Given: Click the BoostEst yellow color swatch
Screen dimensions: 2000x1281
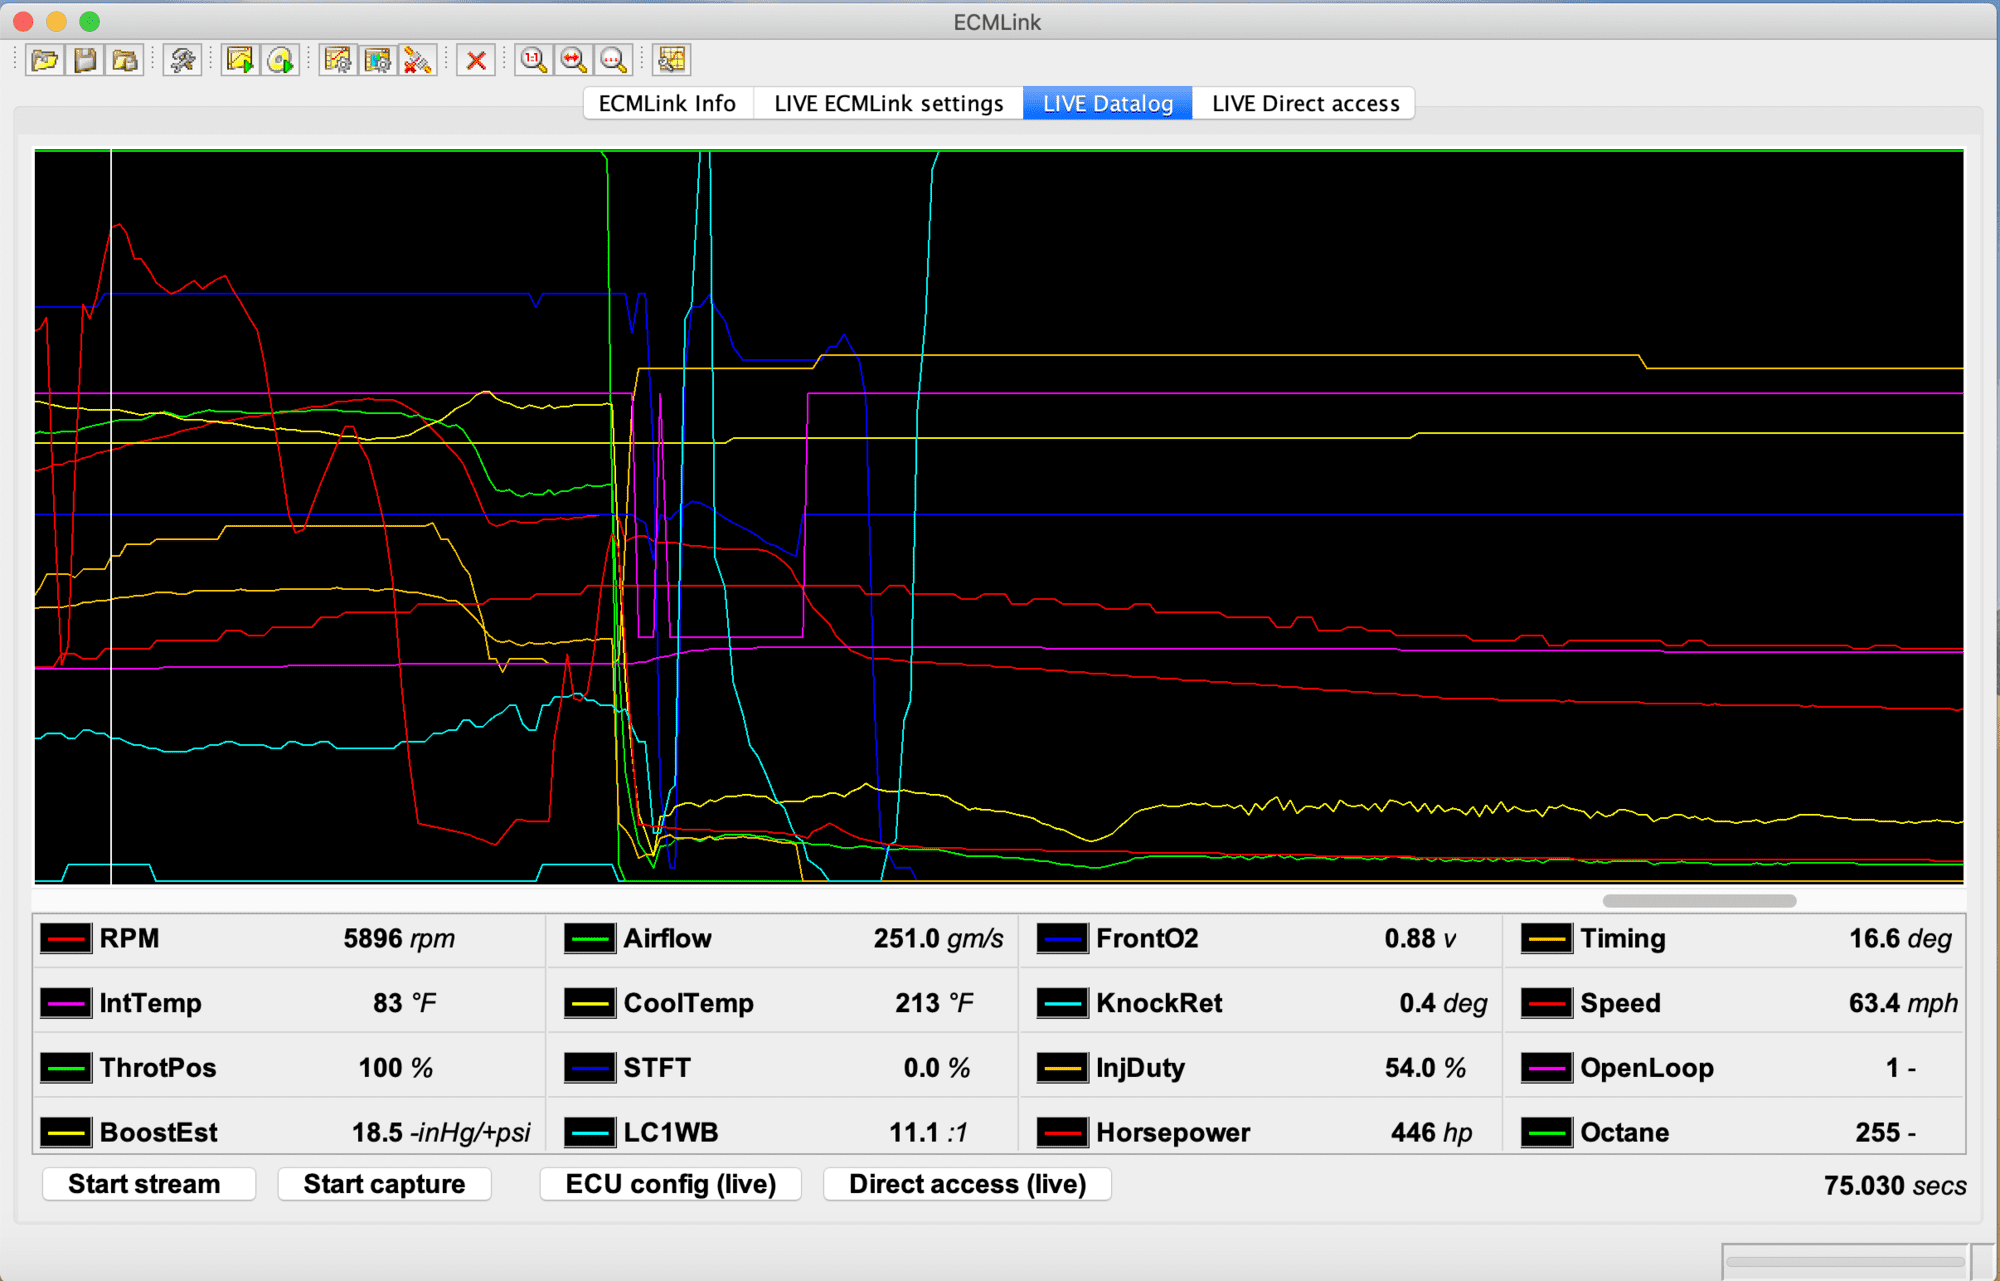Looking at the screenshot, I should click(x=66, y=1132).
